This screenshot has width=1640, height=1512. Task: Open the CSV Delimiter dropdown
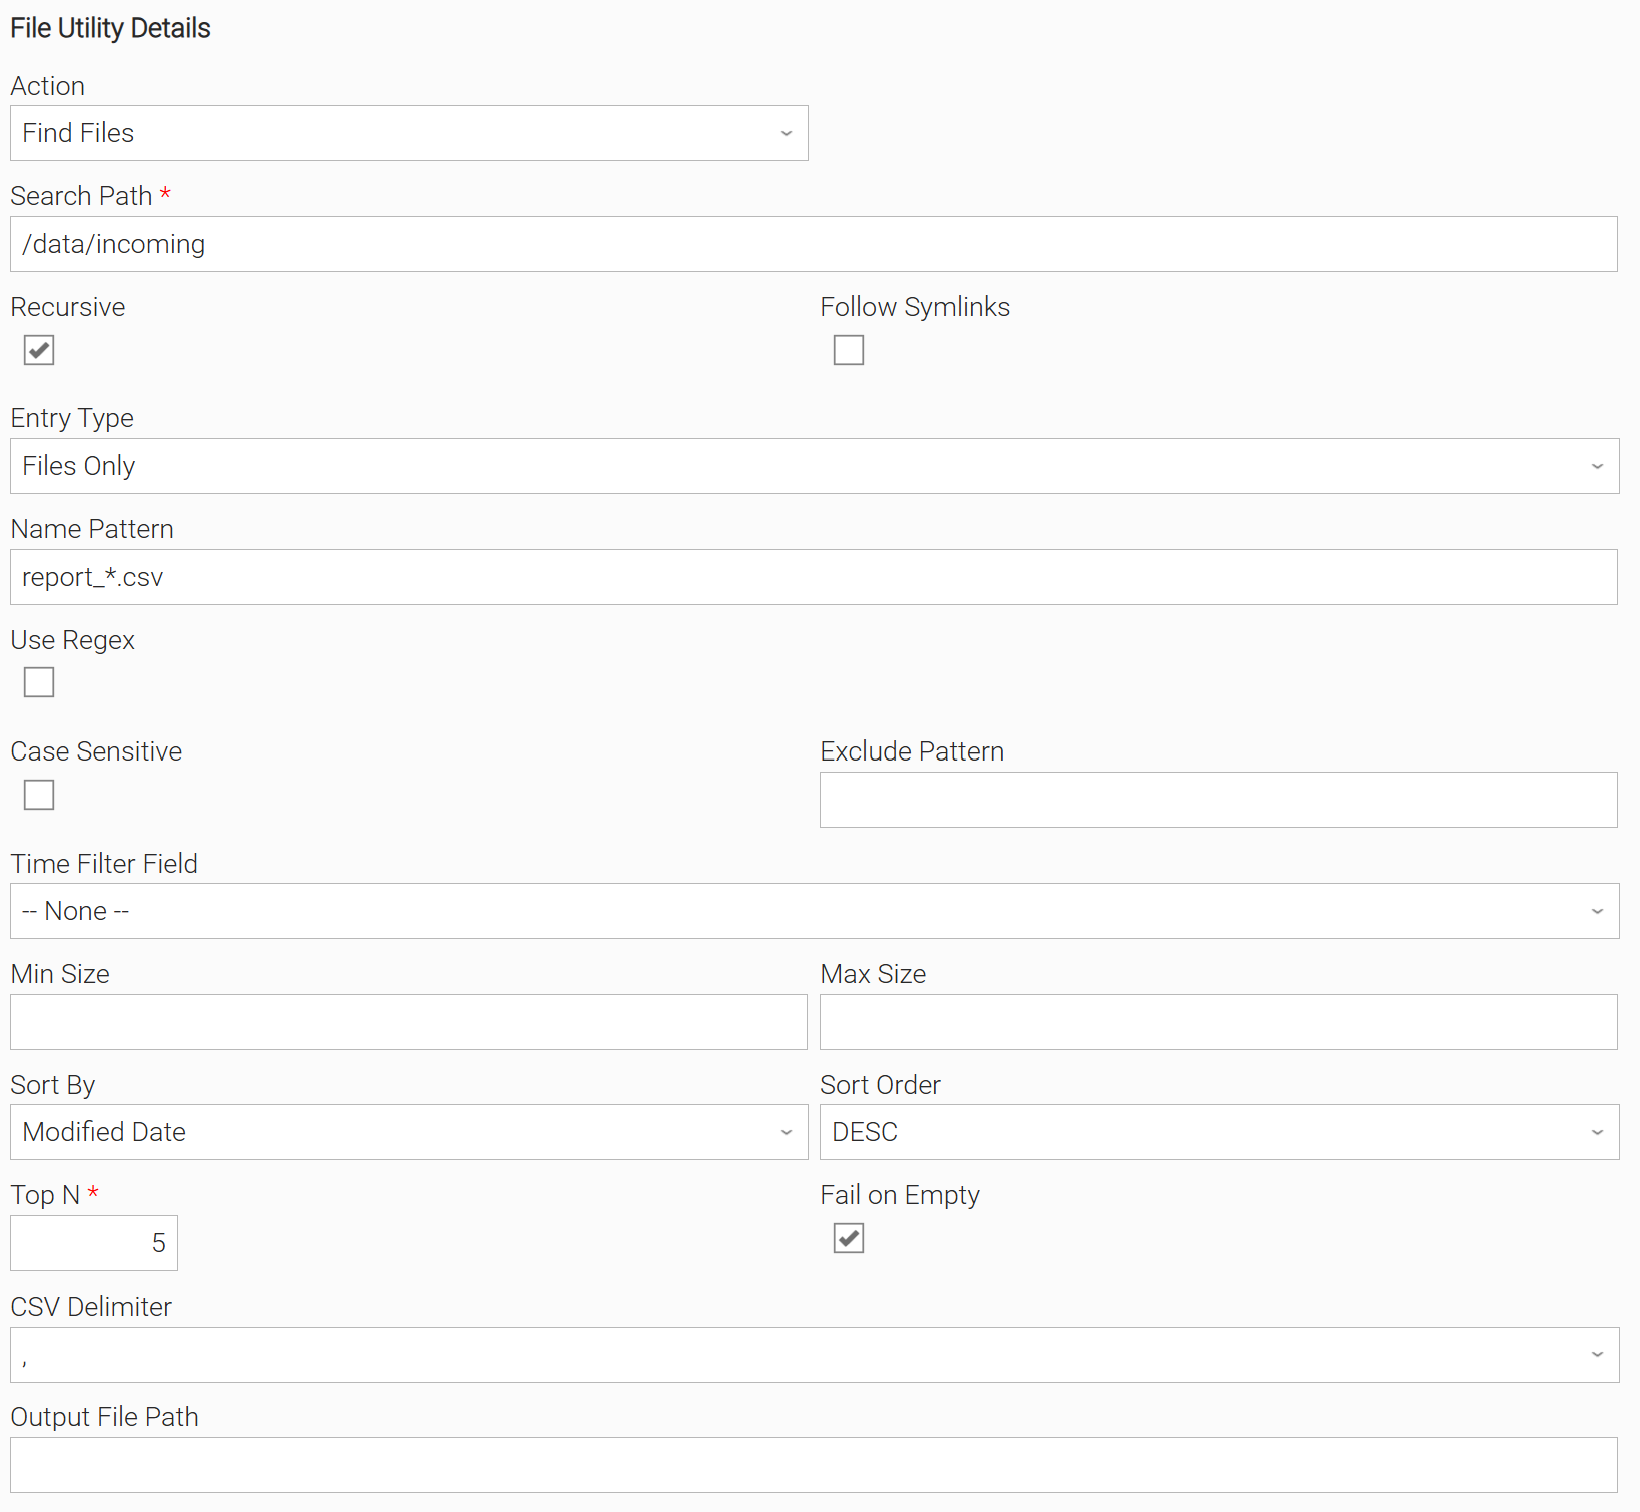(x=814, y=1355)
